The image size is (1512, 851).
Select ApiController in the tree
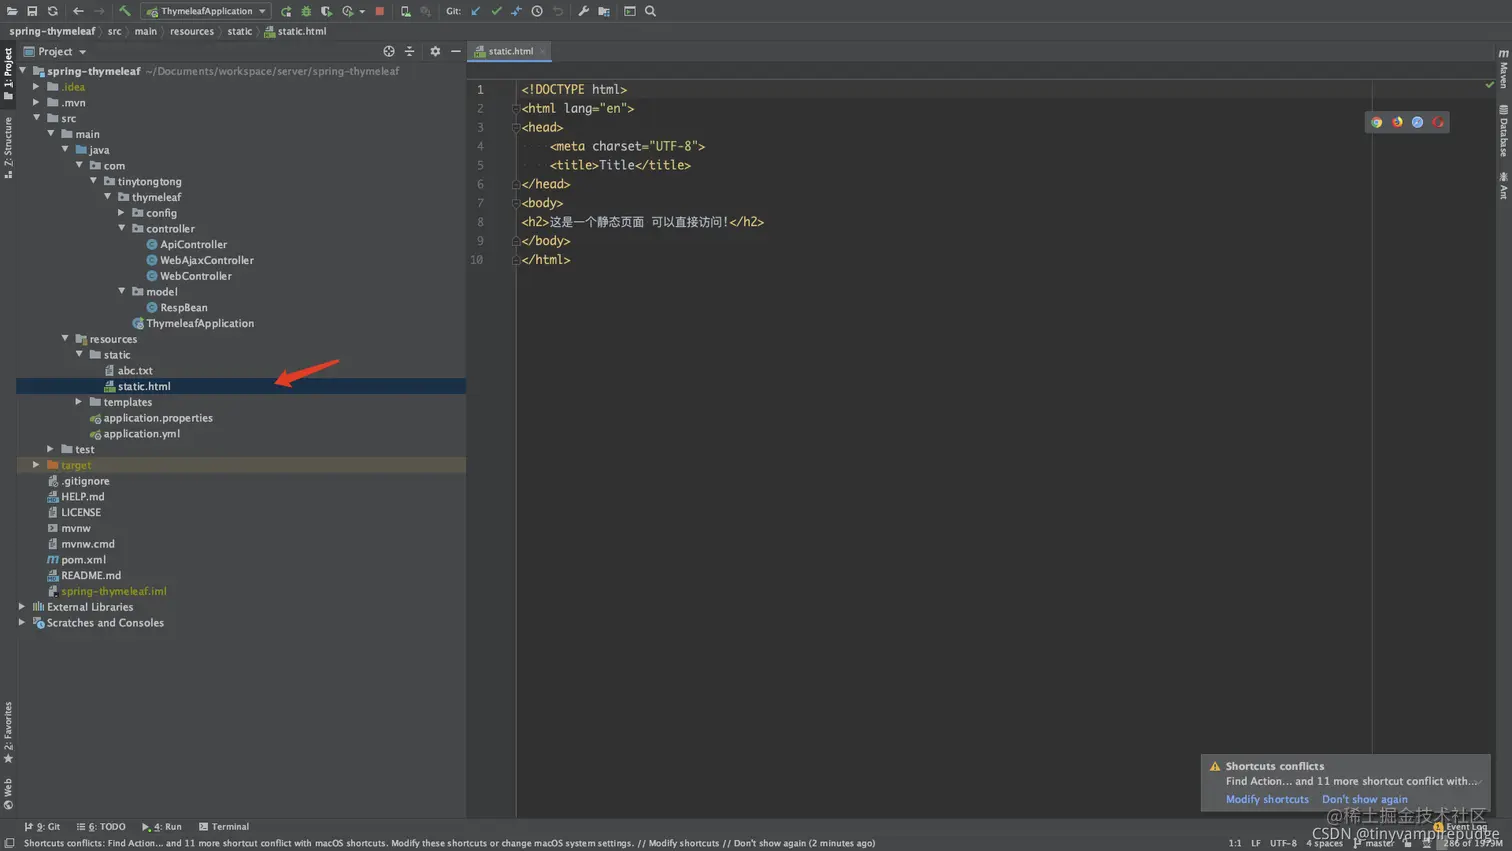tap(193, 244)
